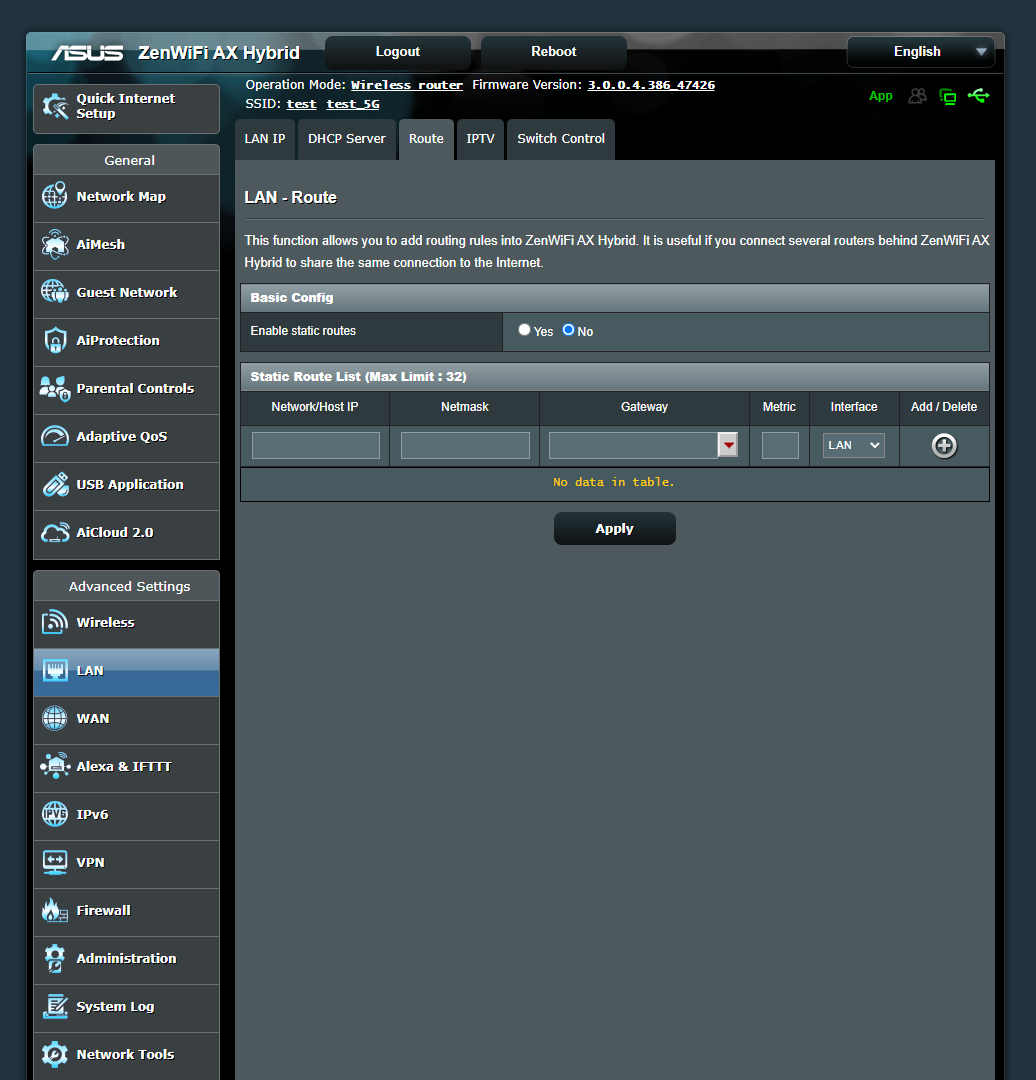Open the Gateway dropdown arrow
This screenshot has height=1080, width=1036.
(x=727, y=446)
